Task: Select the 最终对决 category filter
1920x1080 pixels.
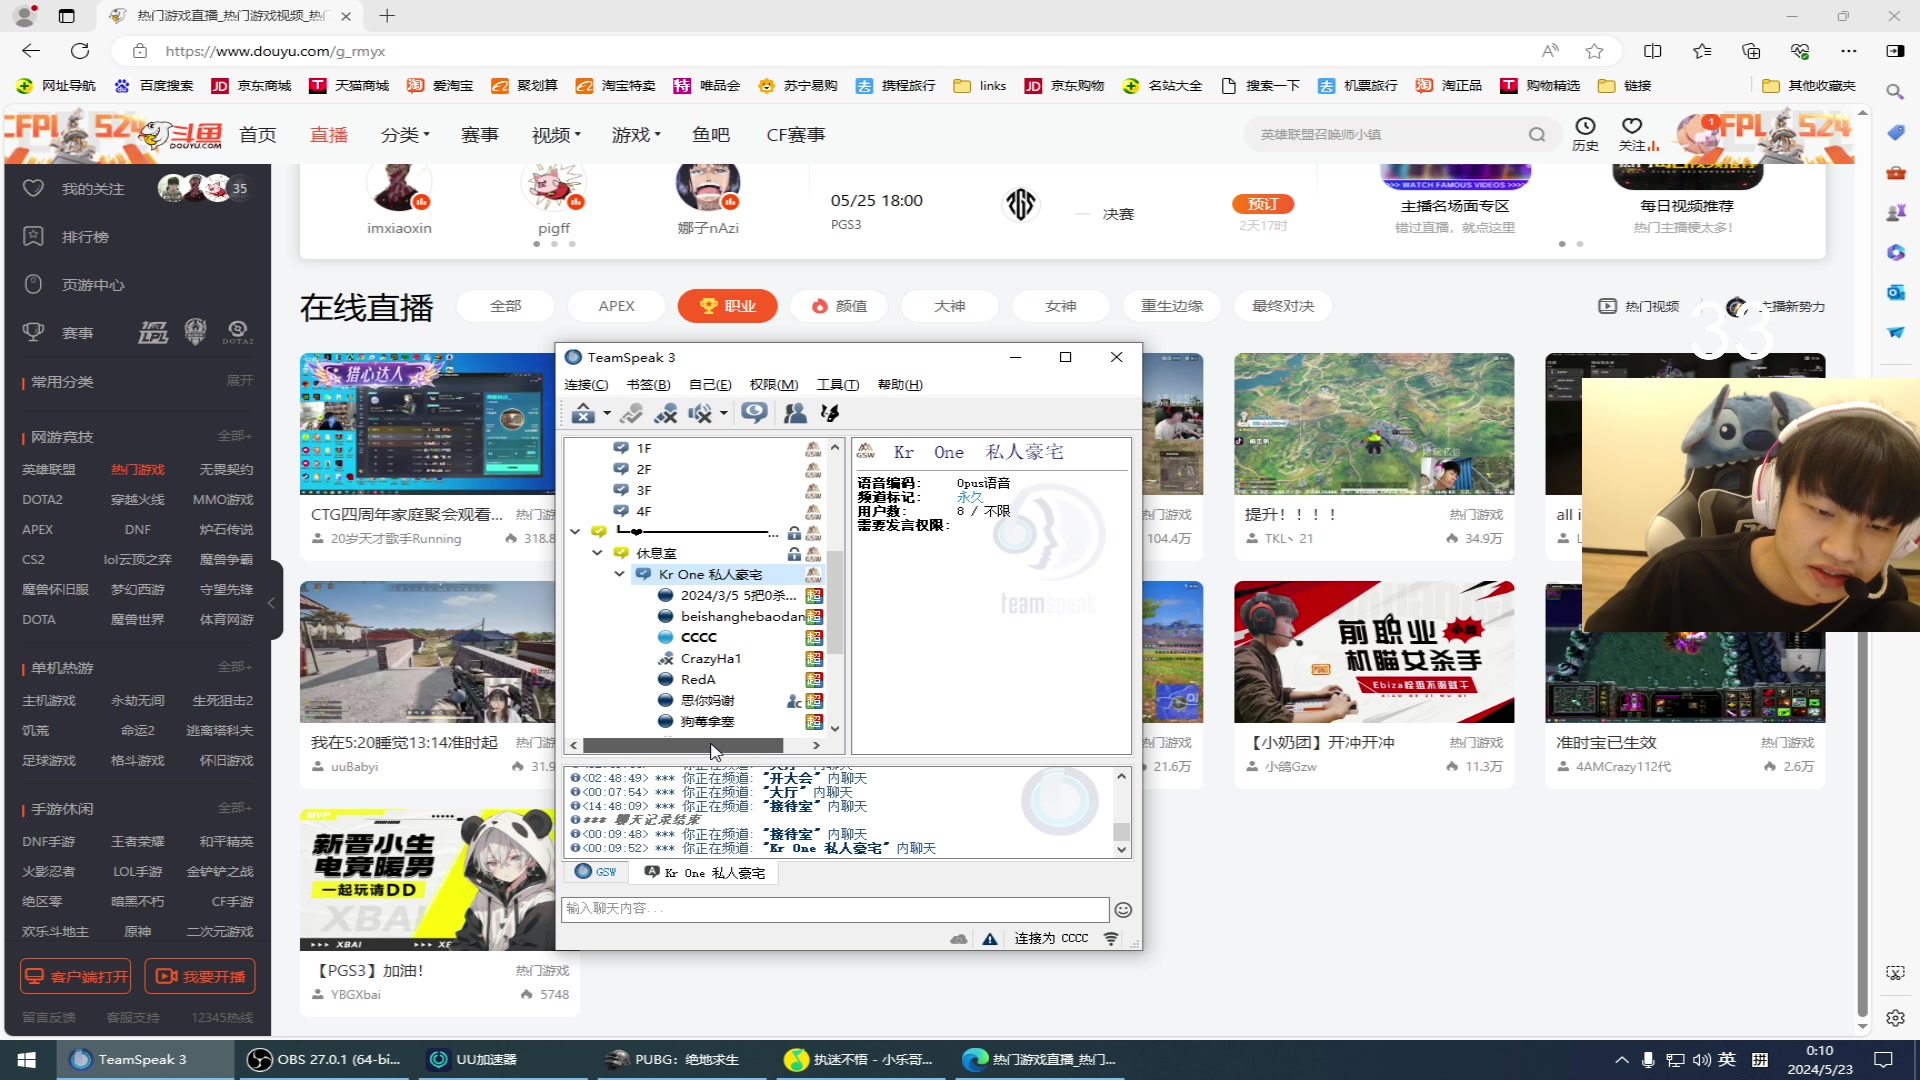Action: click(1283, 306)
